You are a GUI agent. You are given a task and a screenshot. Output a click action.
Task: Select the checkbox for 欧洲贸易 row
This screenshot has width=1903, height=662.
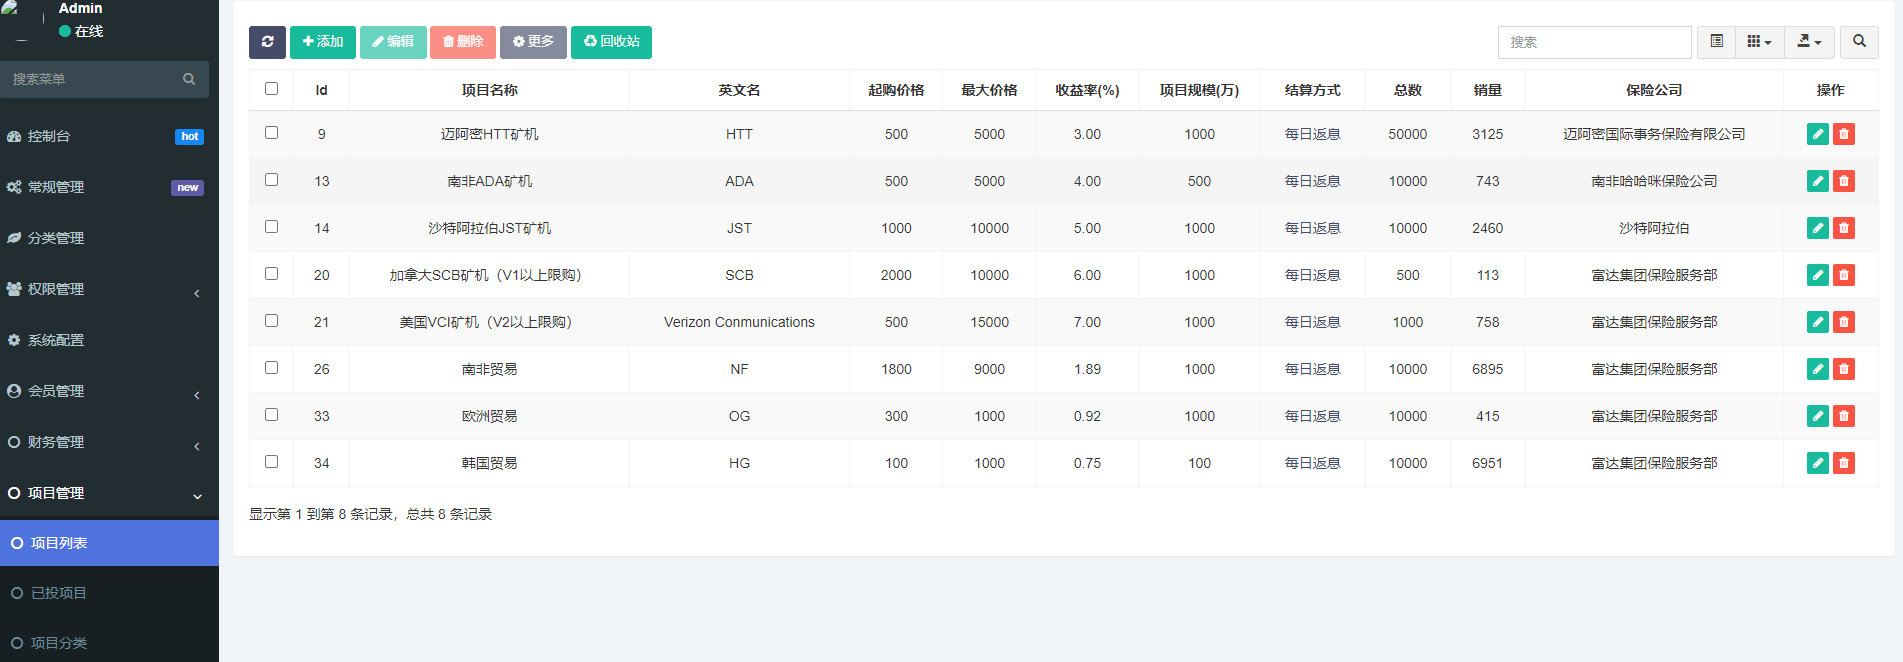(271, 415)
